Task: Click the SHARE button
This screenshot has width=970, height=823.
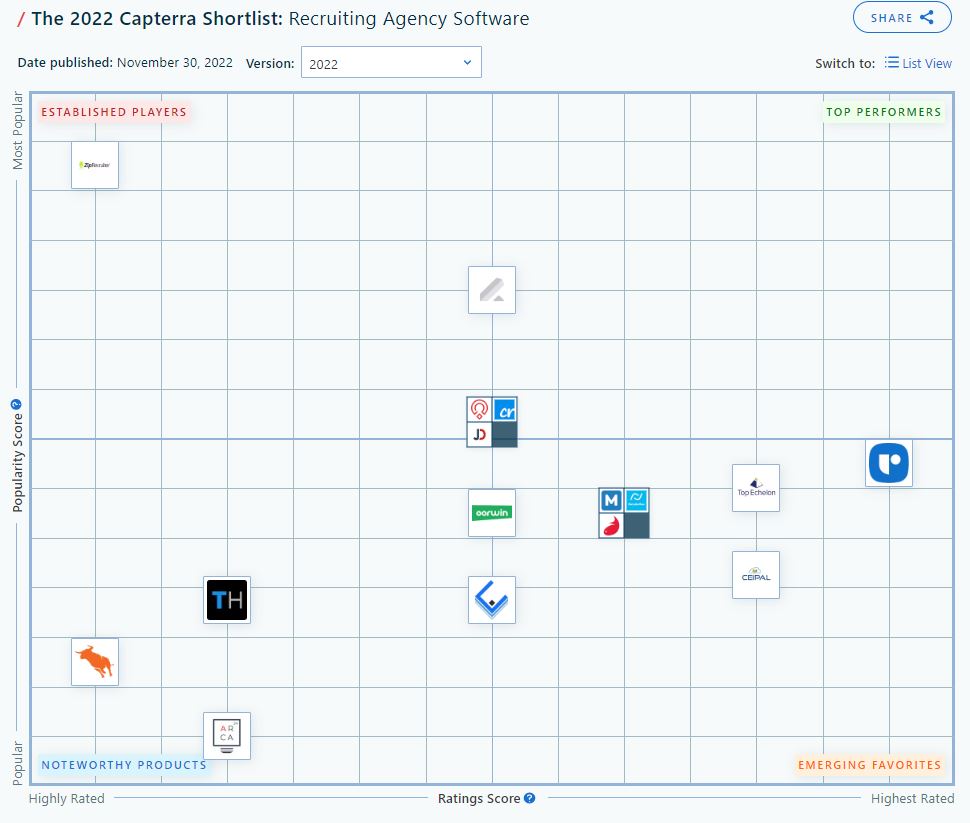Action: [902, 17]
